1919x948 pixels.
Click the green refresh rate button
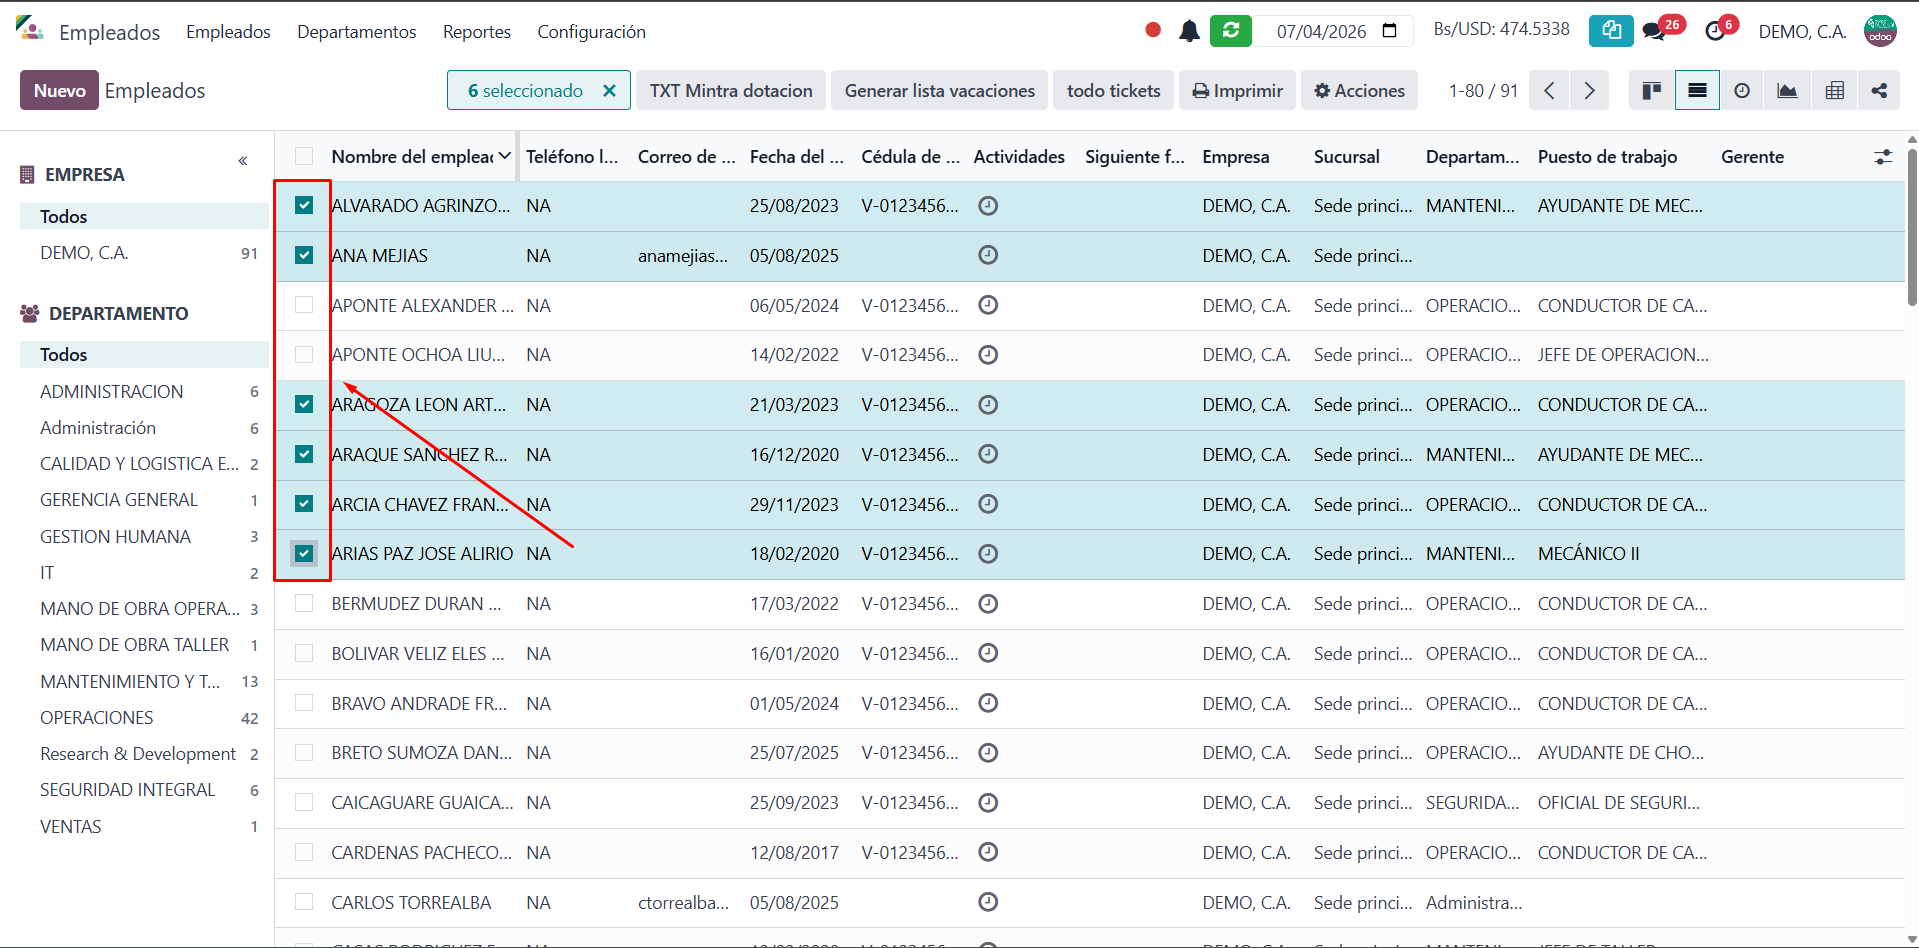[x=1230, y=31]
